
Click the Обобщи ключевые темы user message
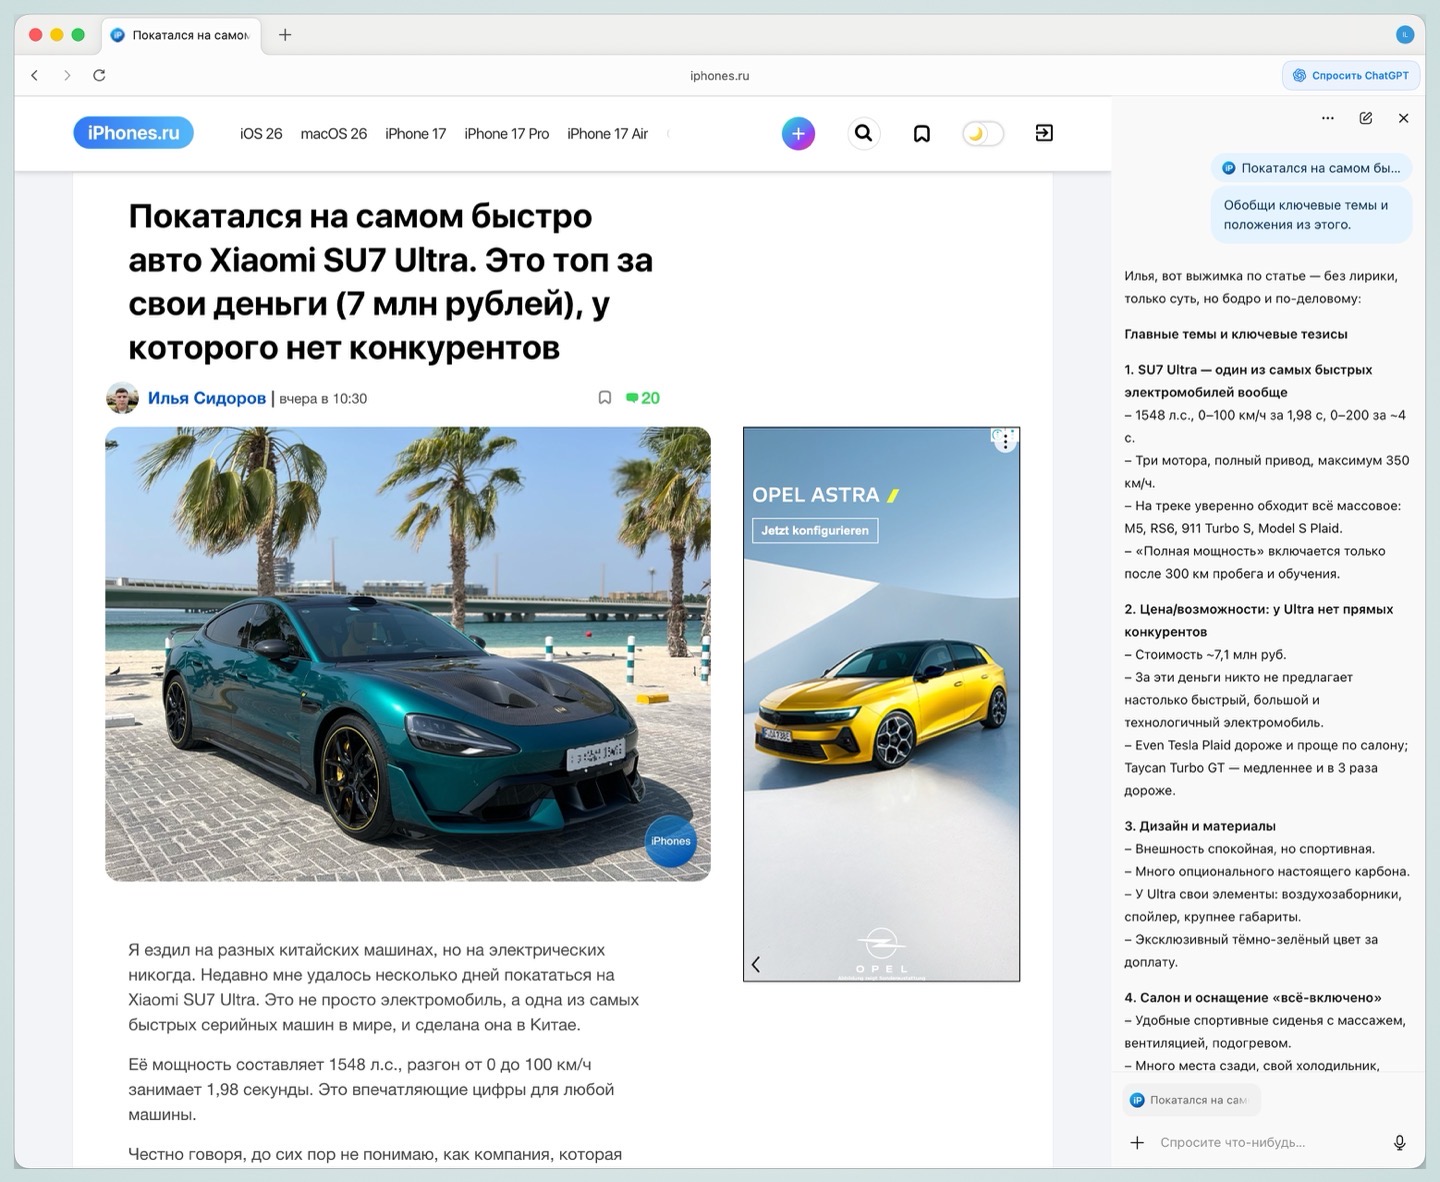point(1311,215)
